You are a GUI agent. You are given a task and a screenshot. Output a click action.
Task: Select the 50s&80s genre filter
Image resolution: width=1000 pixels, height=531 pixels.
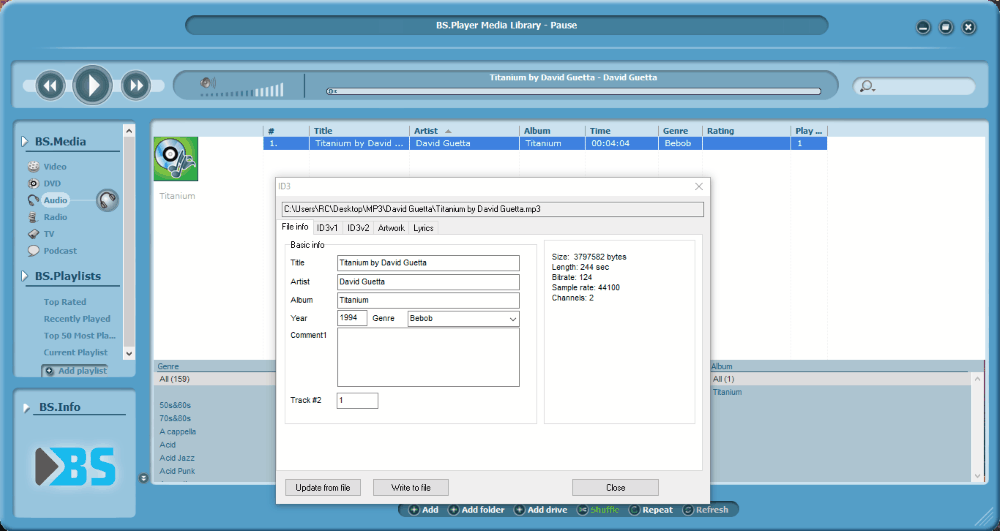(175, 405)
